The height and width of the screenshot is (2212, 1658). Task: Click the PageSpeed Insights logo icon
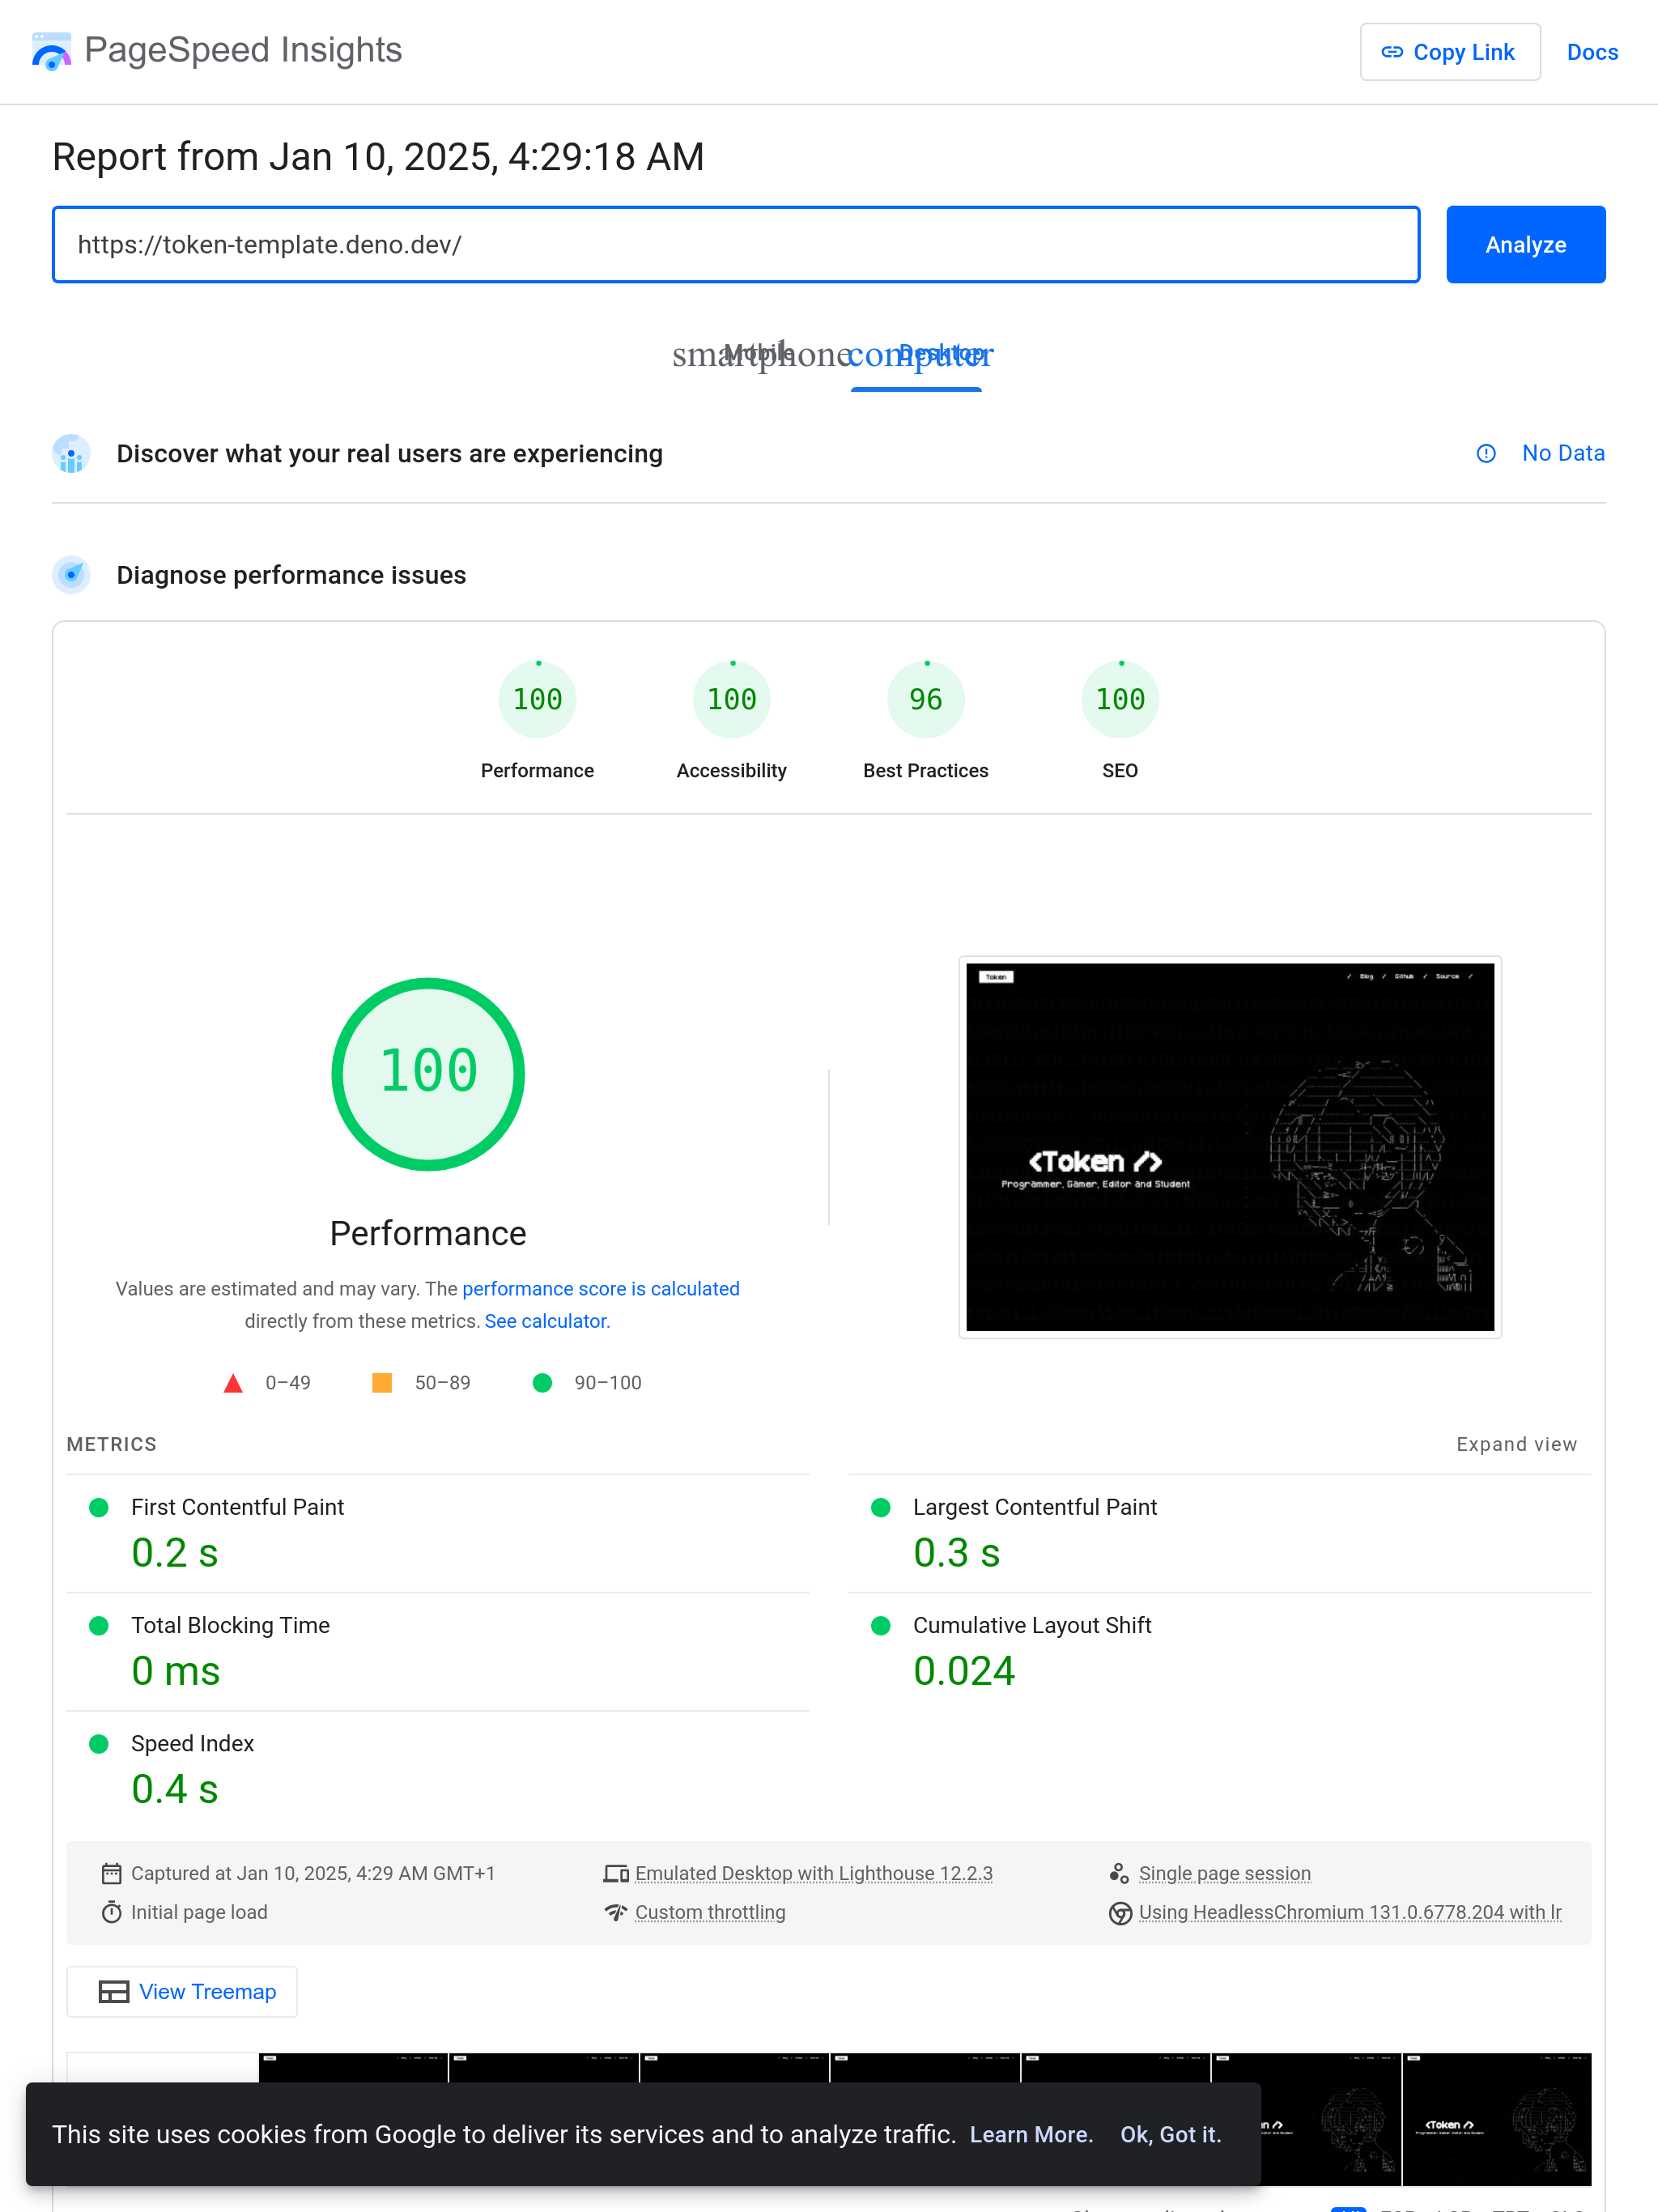click(x=51, y=51)
